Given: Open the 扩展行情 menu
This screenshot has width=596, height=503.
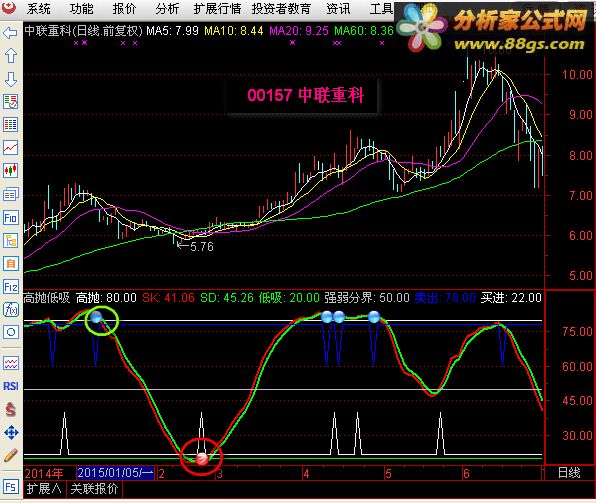Looking at the screenshot, I should pos(217,8).
